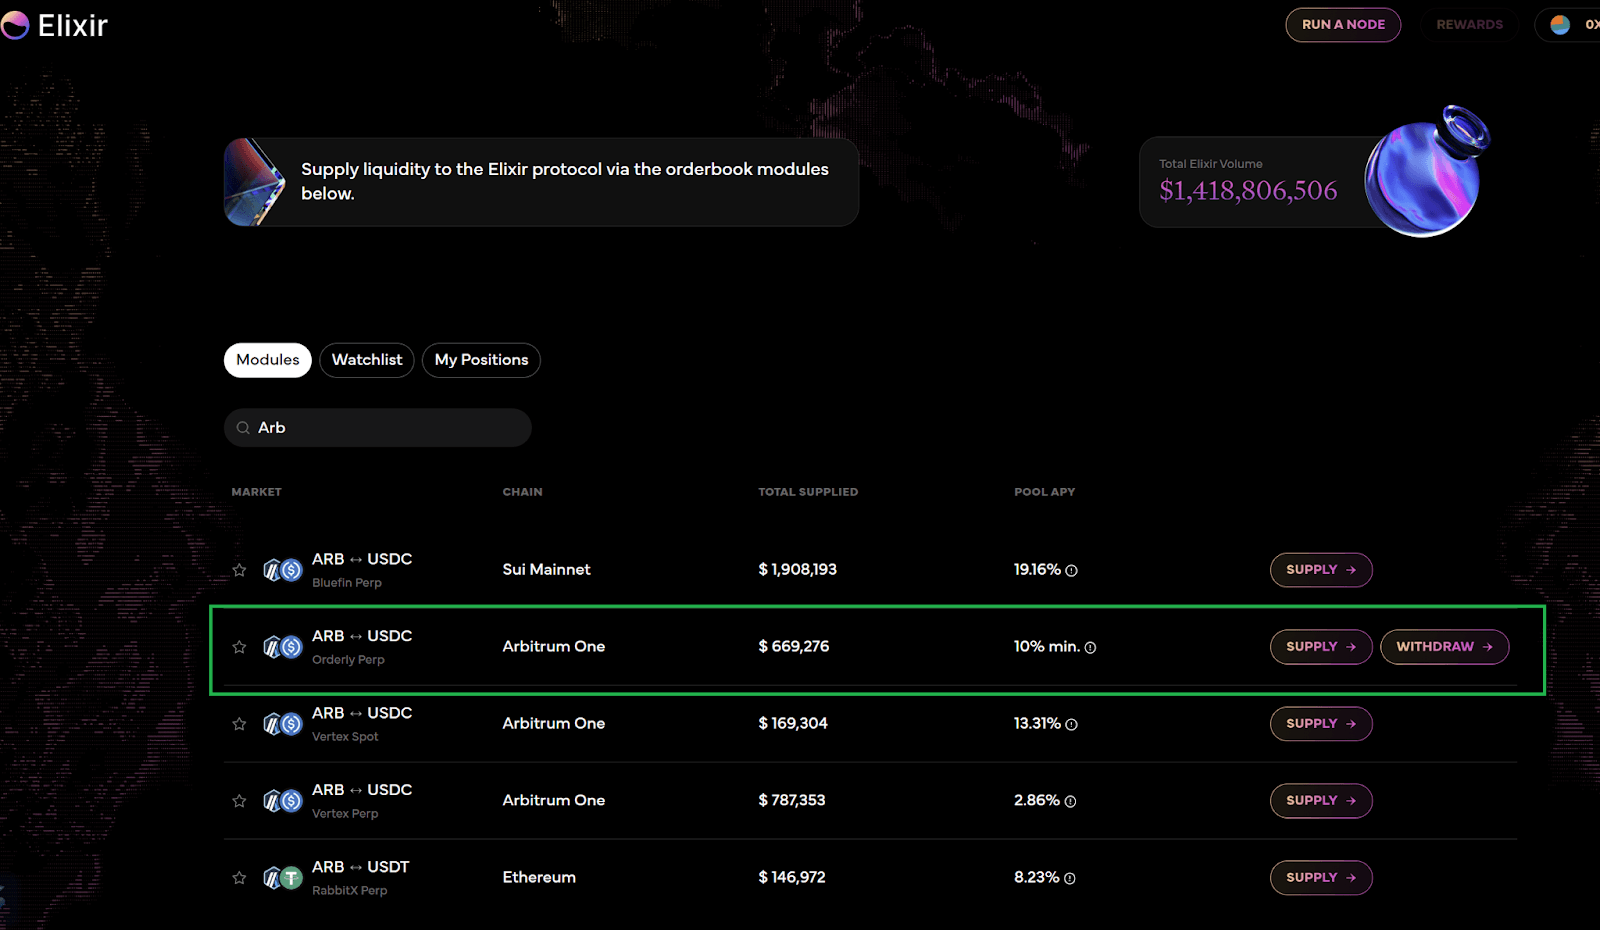Star the ARB-USDC Orderly Perp market
Viewport: 1600px width, 930px height.
(x=239, y=647)
